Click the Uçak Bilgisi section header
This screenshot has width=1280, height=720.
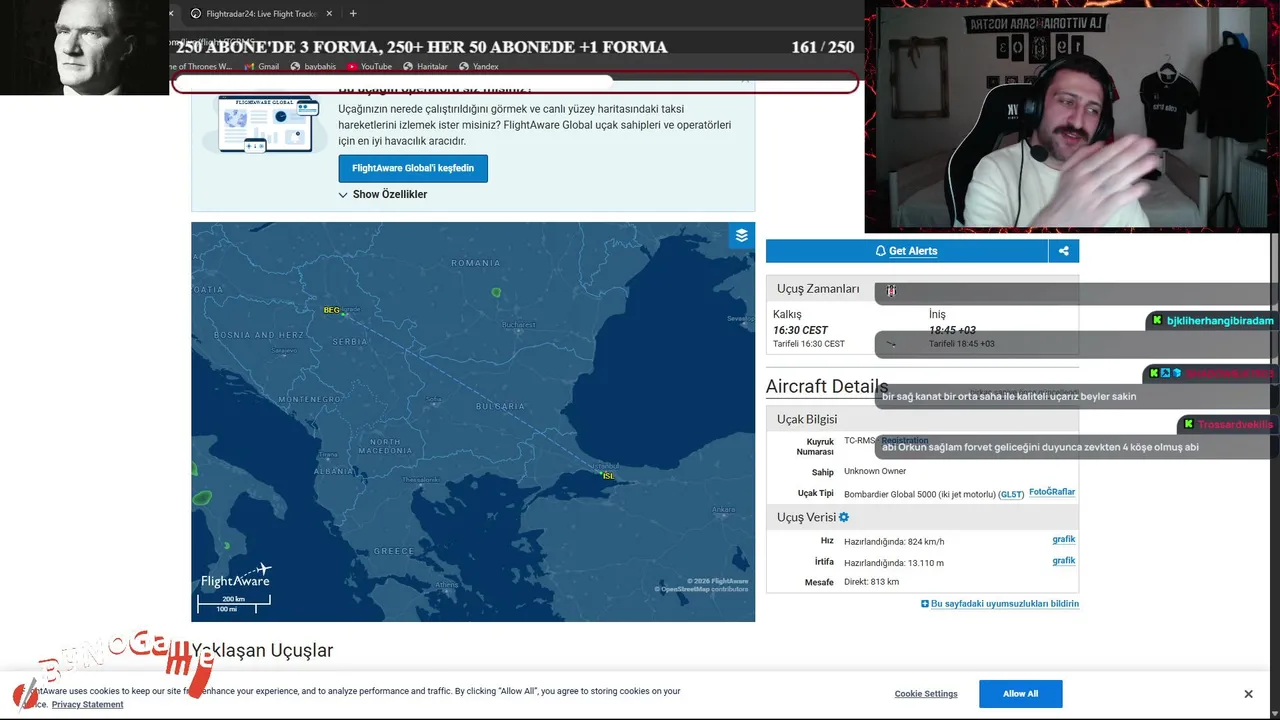tap(922, 419)
